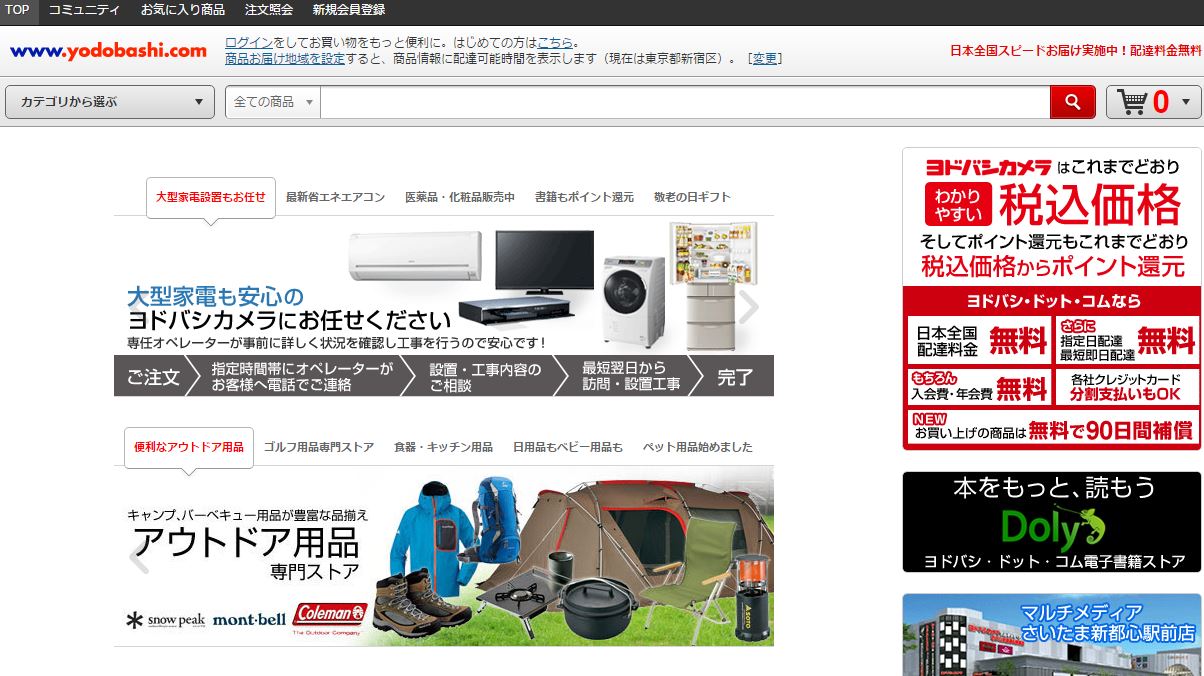
Task: Click 無料で90日間補償 in side banner
Action: [x=1110, y=432]
